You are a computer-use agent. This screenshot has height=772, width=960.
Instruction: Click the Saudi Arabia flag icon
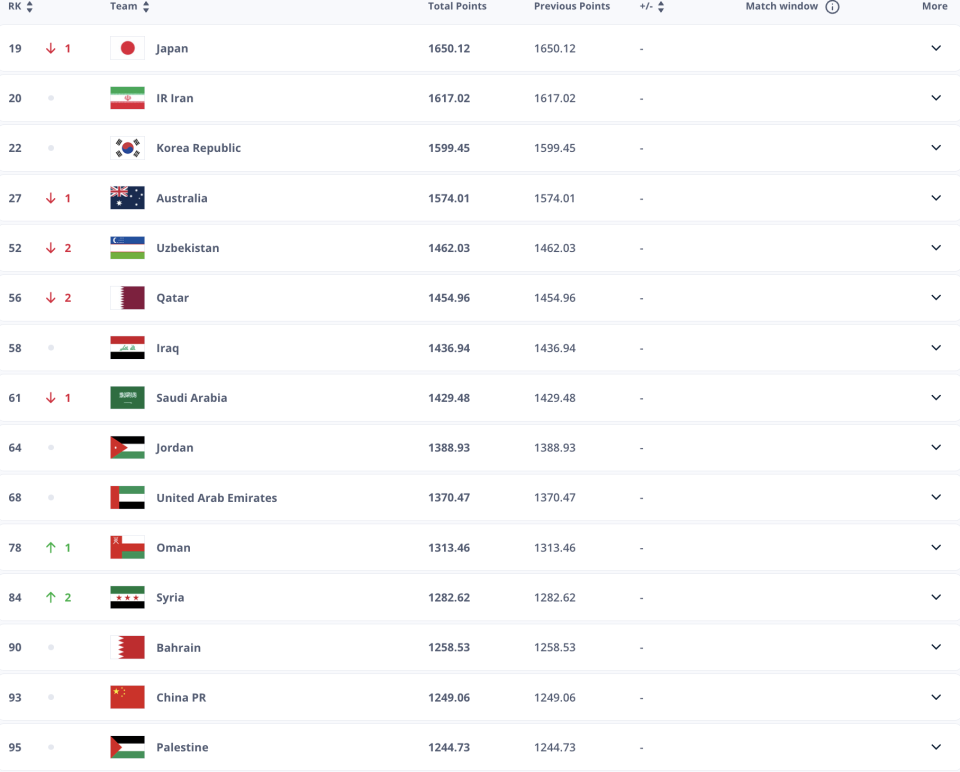[127, 398]
